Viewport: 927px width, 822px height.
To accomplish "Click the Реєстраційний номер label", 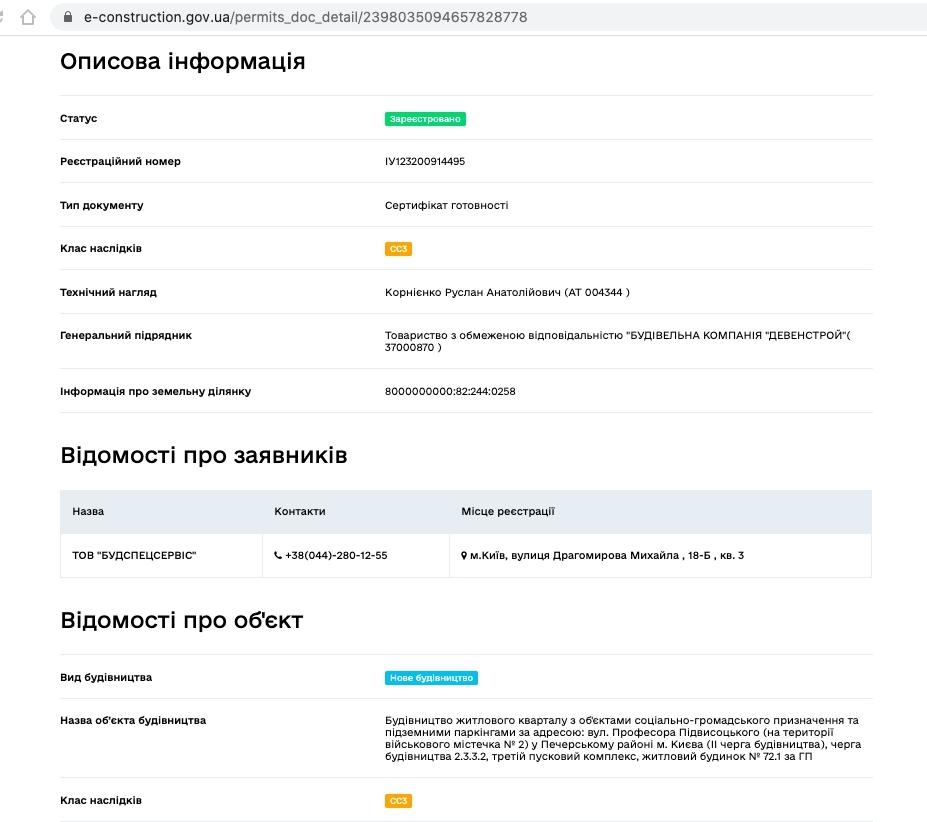I will pyautogui.click(x=121, y=161).
